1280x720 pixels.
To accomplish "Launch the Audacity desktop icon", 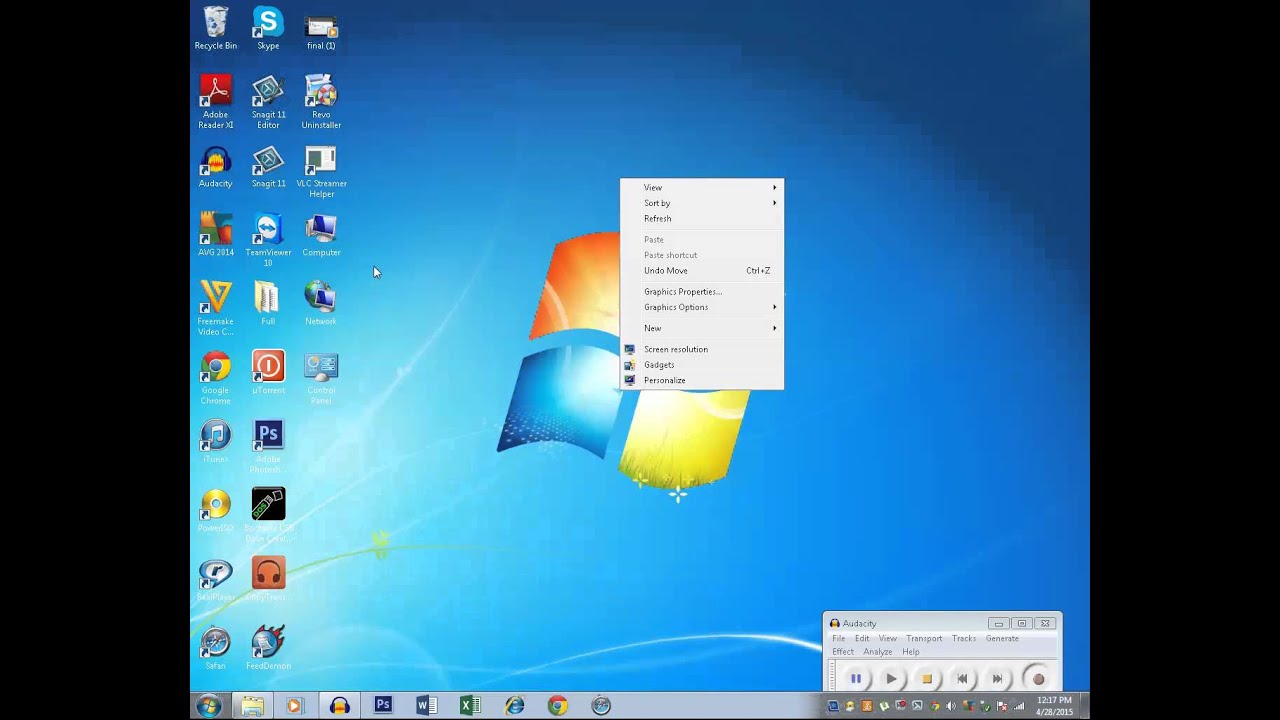I will (x=215, y=162).
